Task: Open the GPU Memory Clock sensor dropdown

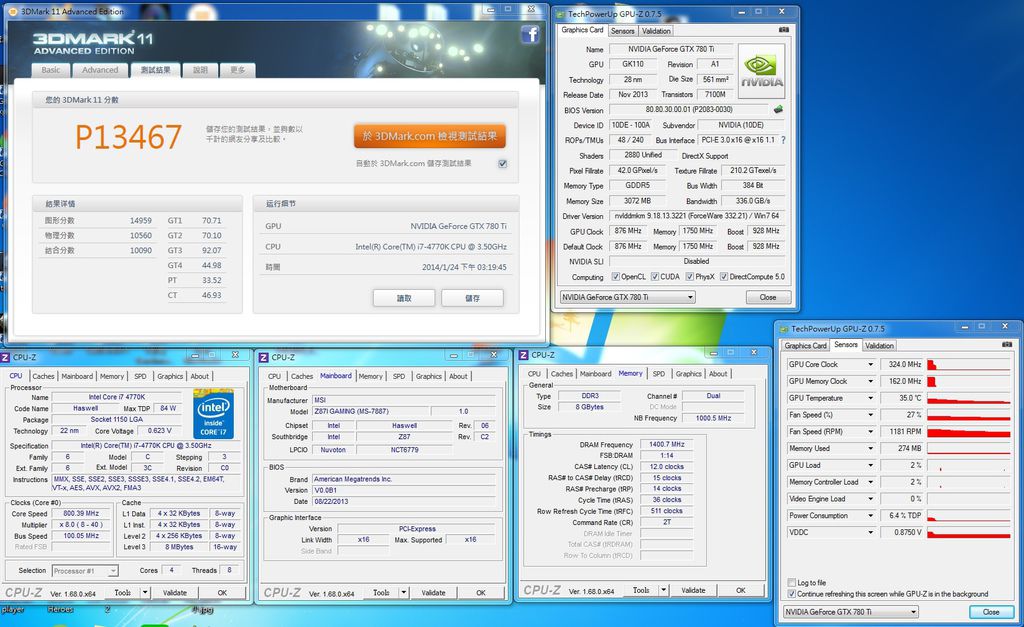Action: pyautogui.click(x=870, y=381)
